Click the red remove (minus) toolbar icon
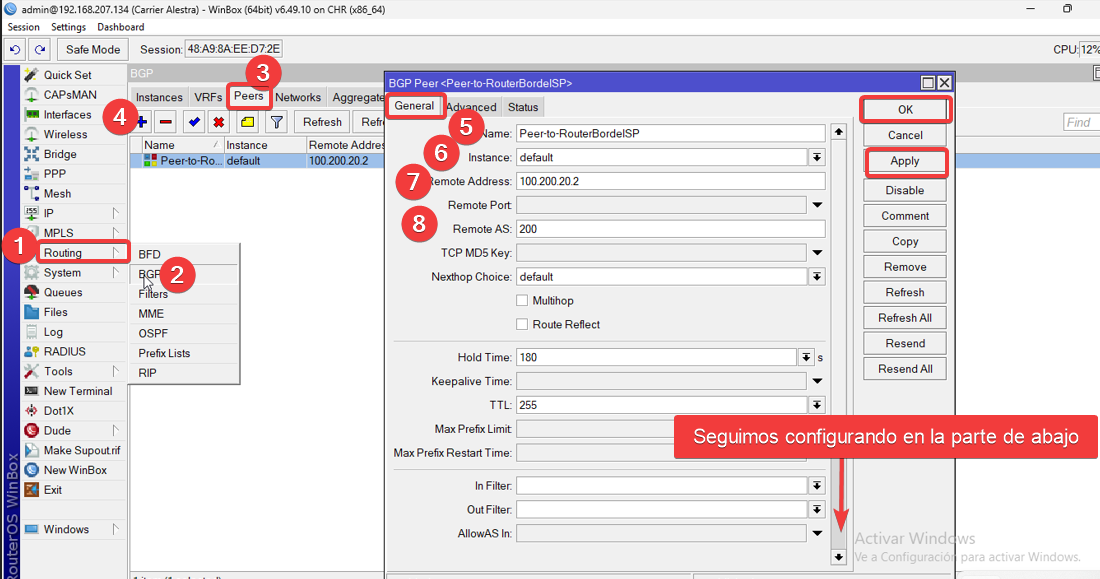This screenshot has height=579, width=1100. pyautogui.click(x=166, y=122)
